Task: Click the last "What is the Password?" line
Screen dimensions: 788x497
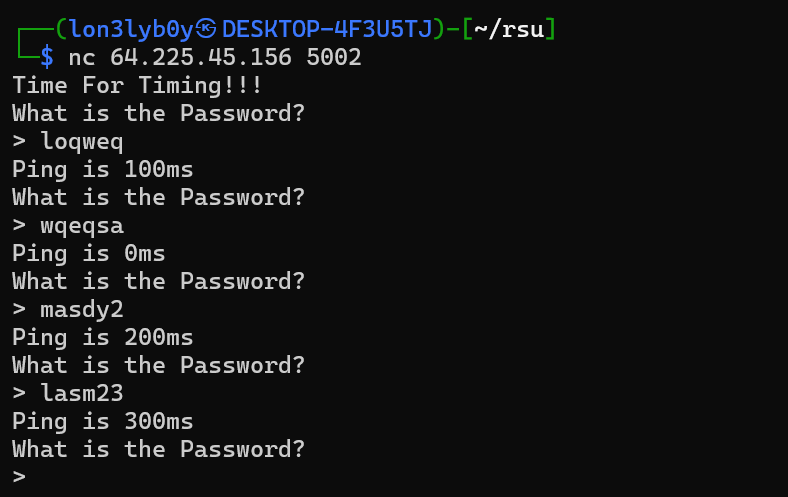Action: click(x=158, y=449)
